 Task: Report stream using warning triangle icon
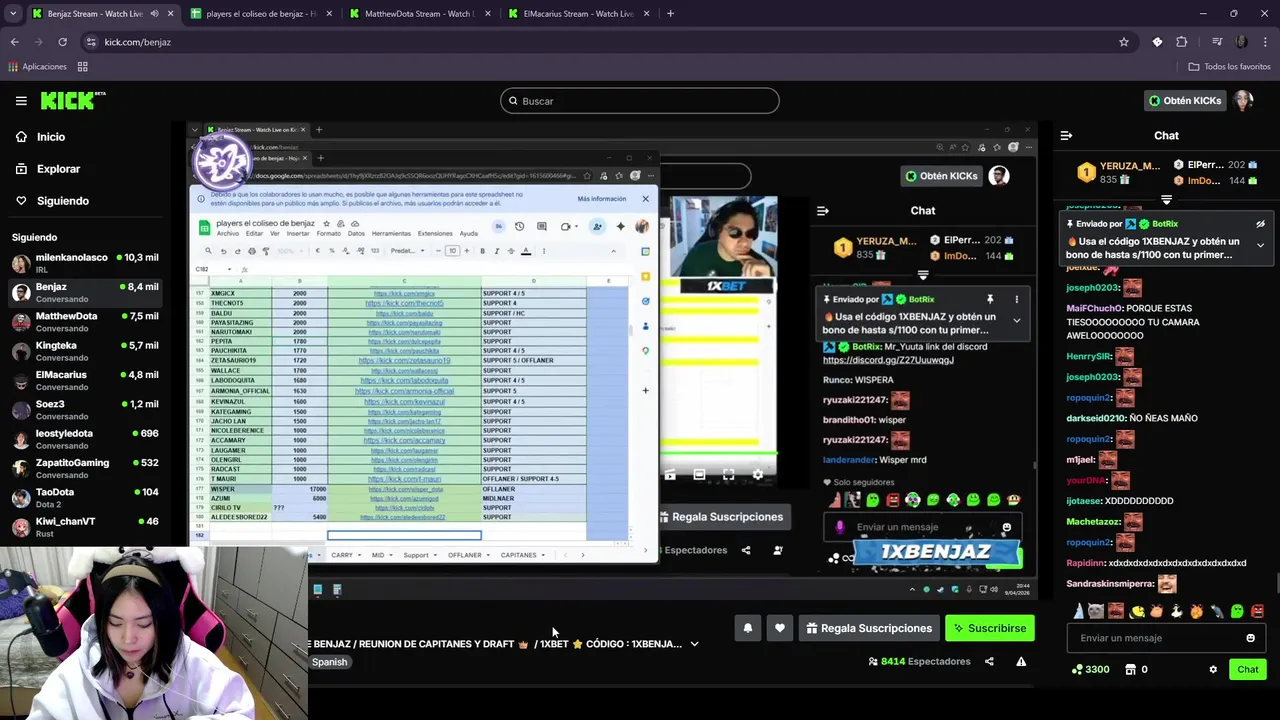pyautogui.click(x=1021, y=661)
